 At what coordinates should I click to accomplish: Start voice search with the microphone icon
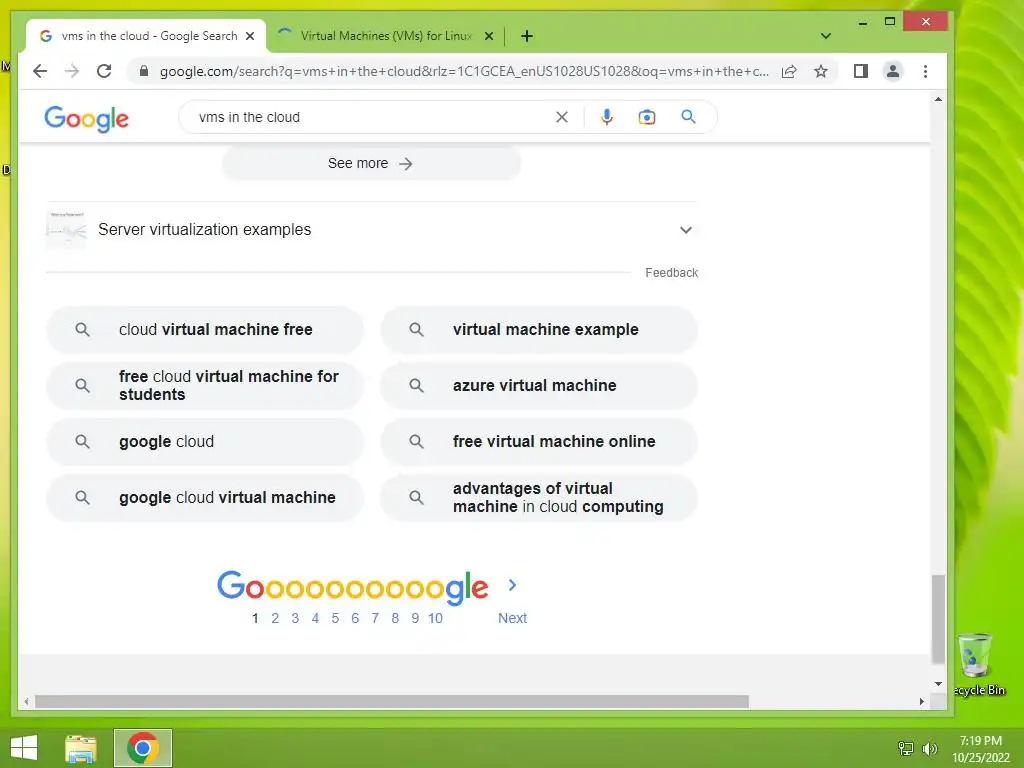pyautogui.click(x=607, y=117)
